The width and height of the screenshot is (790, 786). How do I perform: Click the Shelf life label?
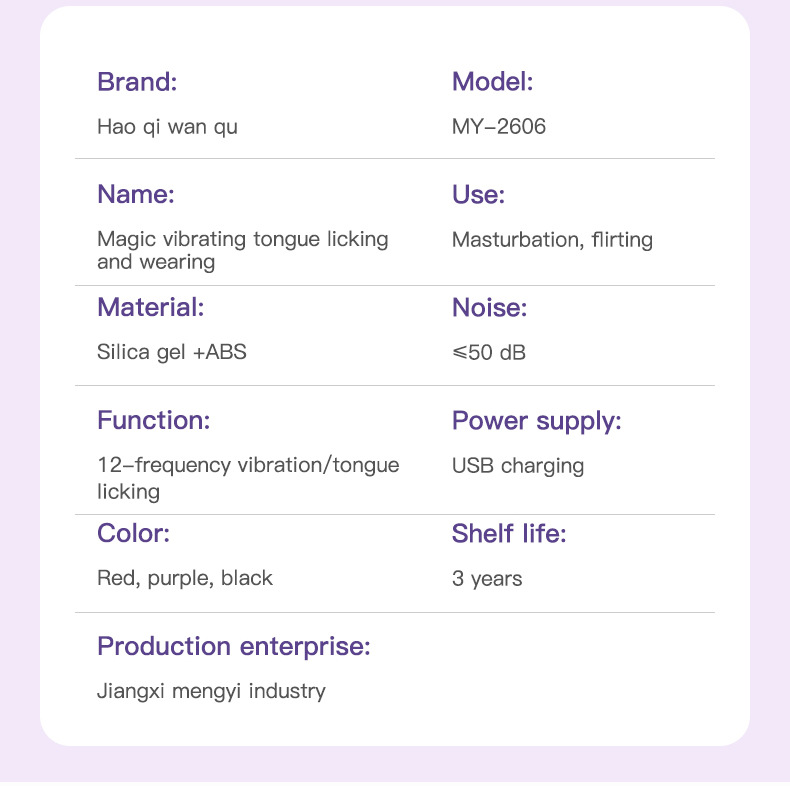click(x=509, y=533)
